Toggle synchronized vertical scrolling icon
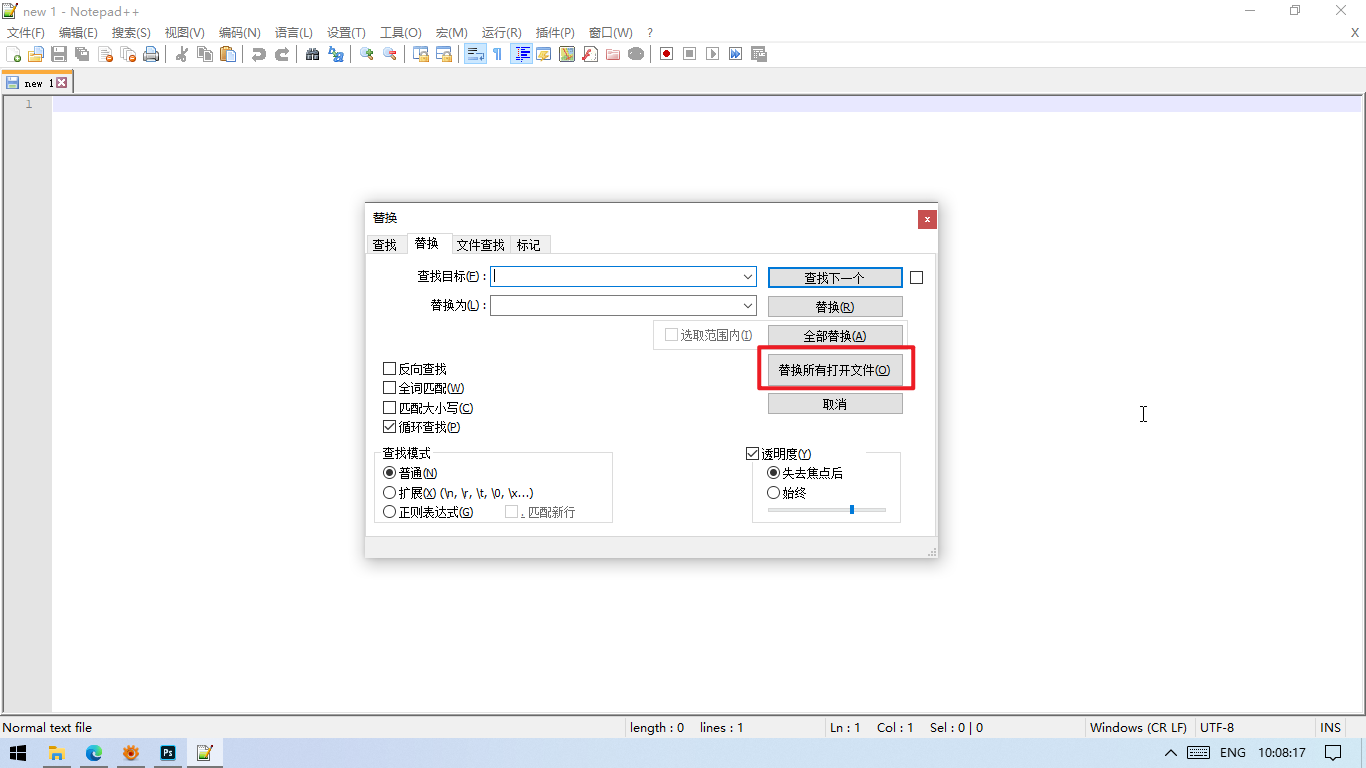The height and width of the screenshot is (768, 1366). point(421,54)
